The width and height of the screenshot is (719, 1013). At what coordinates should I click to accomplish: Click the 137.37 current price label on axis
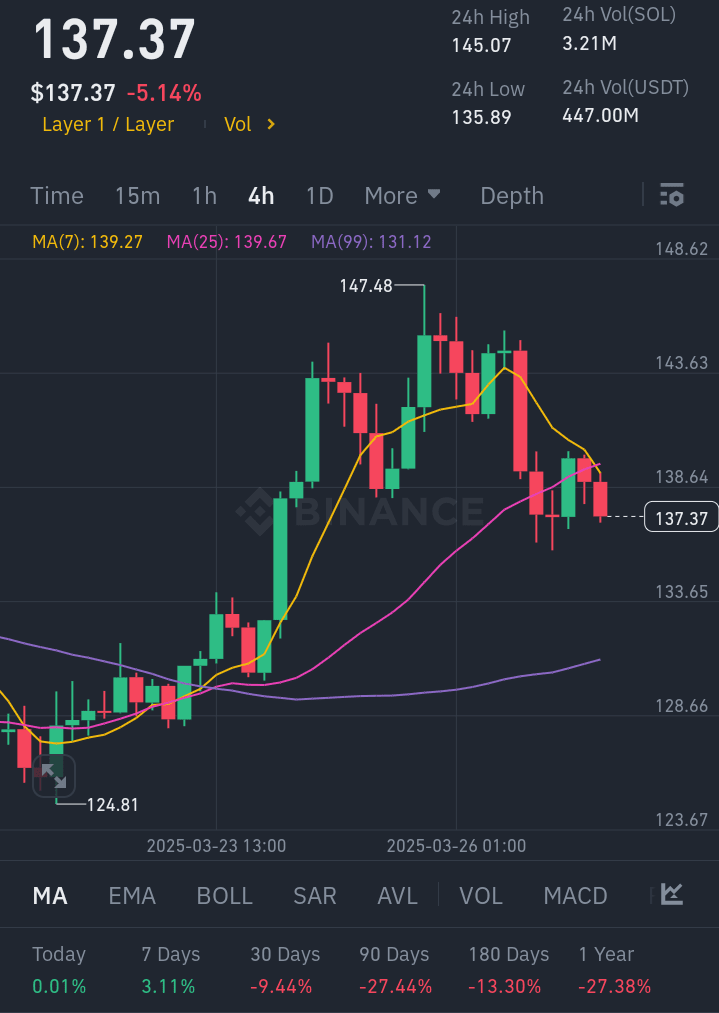(682, 517)
